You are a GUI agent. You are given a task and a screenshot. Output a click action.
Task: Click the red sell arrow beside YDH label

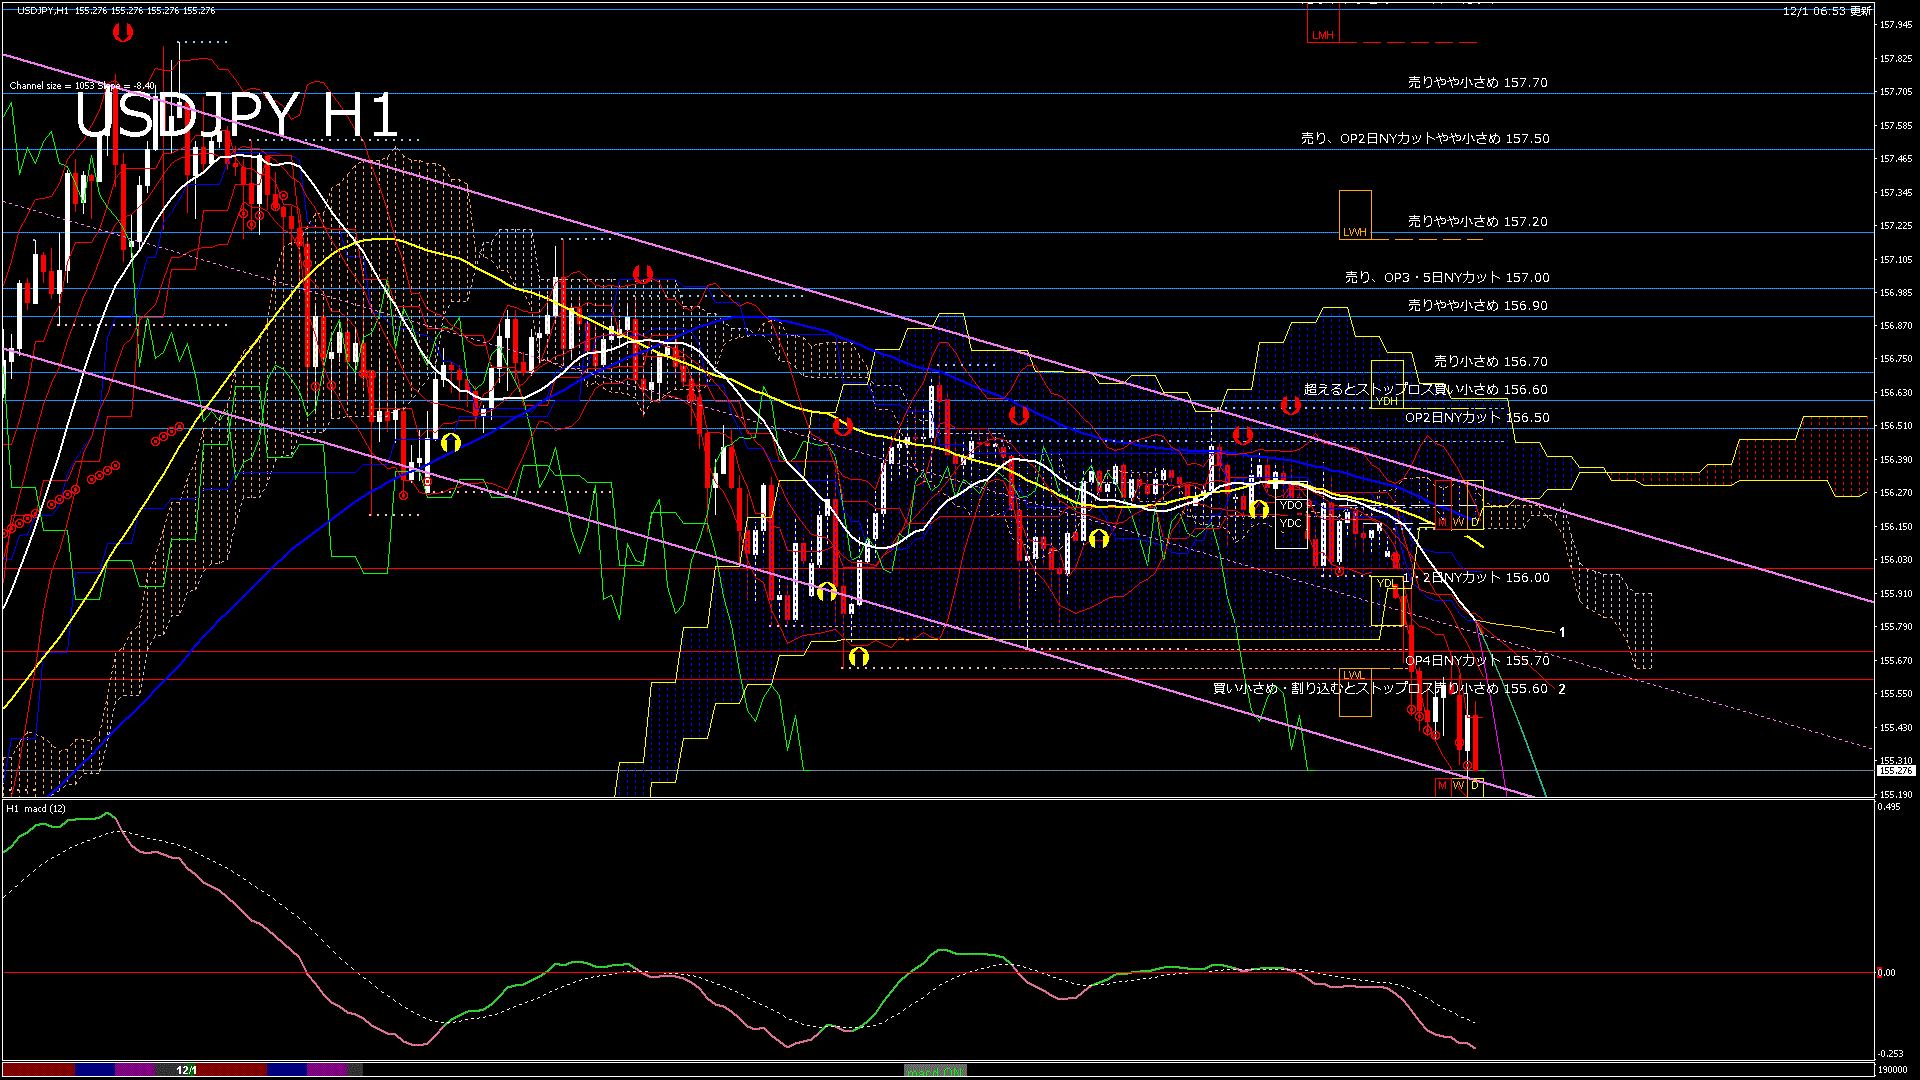[1290, 405]
